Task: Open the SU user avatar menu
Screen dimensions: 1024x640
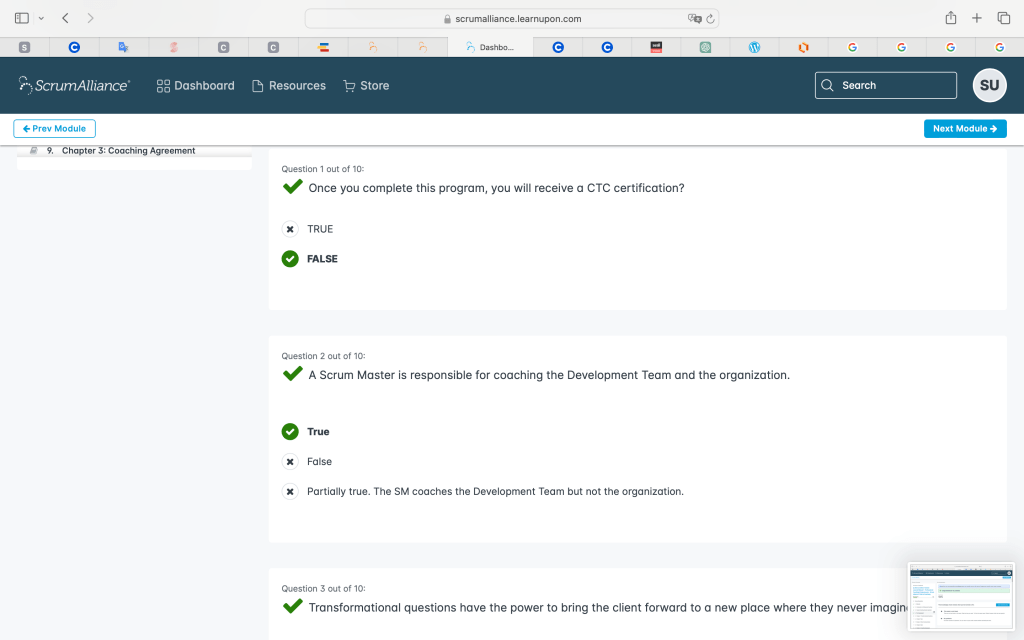Action: 989,85
